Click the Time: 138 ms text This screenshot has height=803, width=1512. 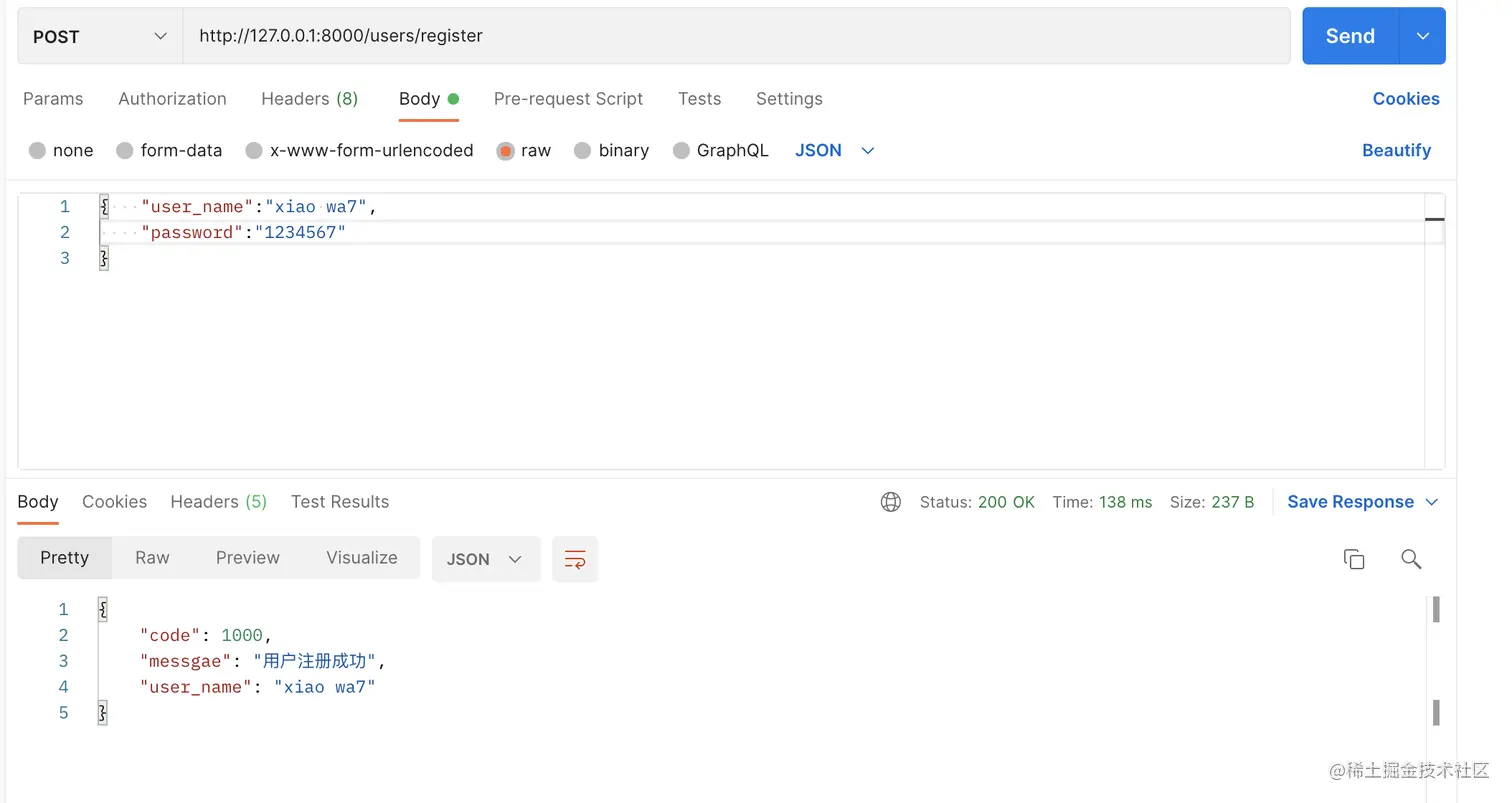click(x=1102, y=502)
